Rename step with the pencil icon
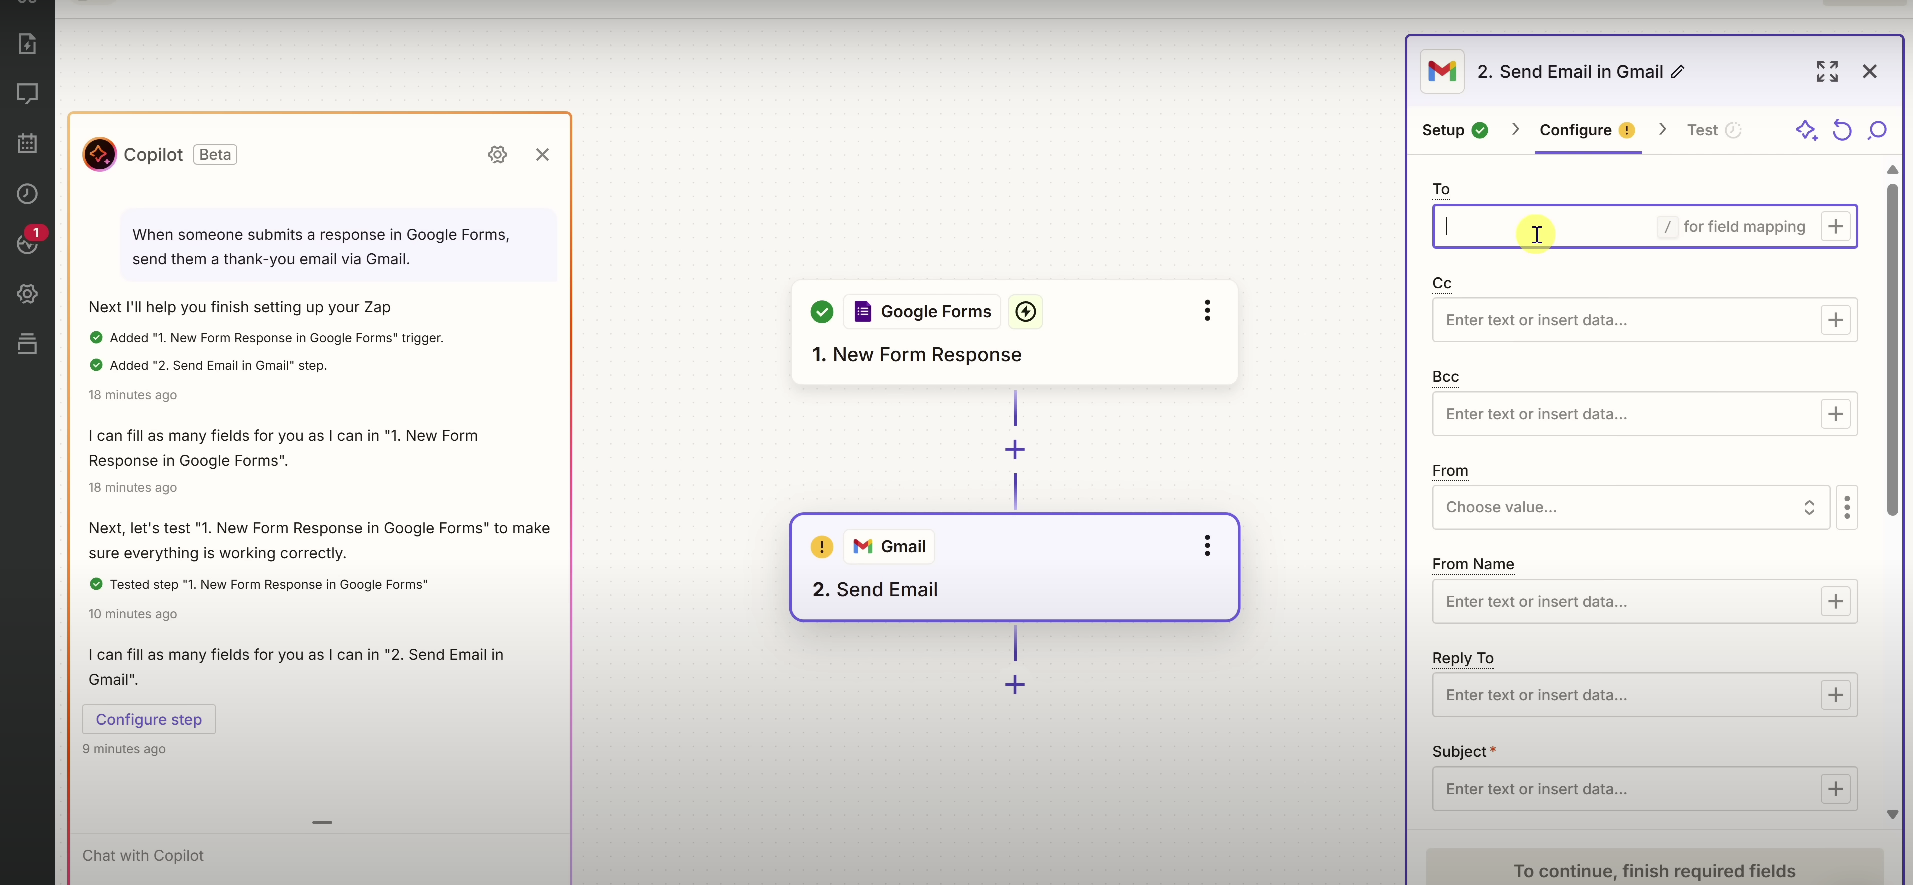1913x885 pixels. pos(1678,72)
